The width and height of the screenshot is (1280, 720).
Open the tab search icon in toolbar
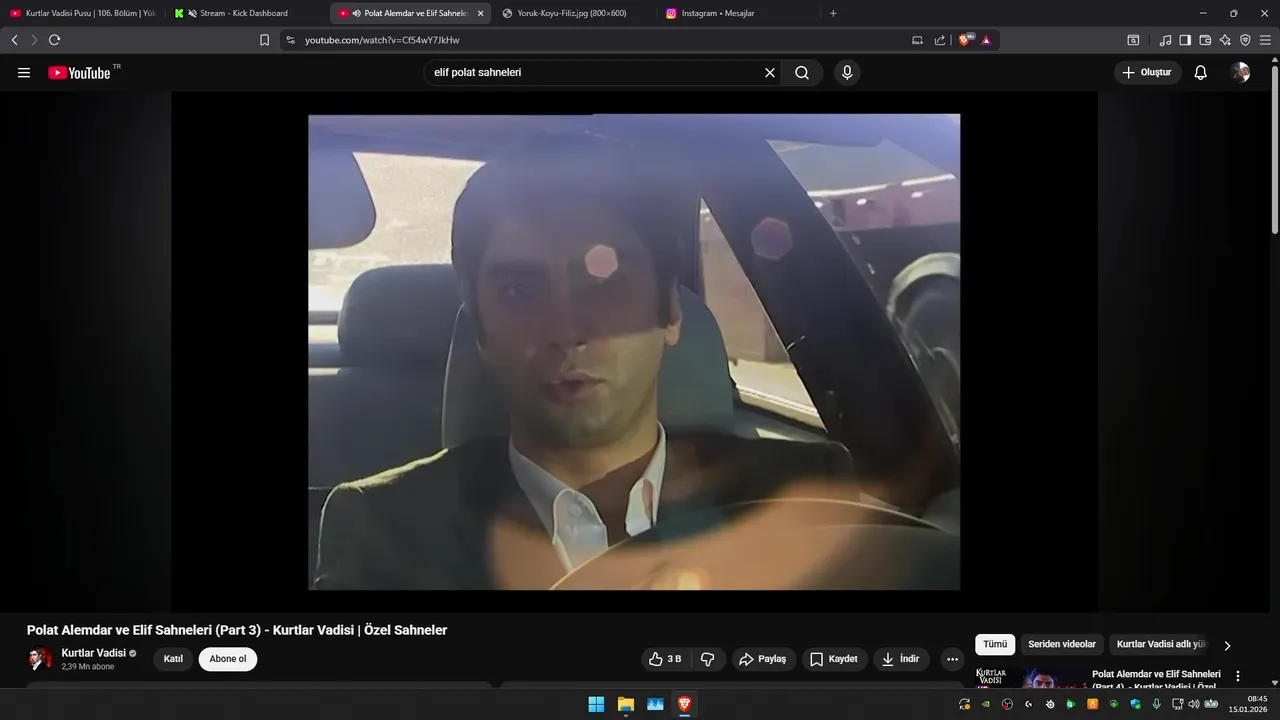[x=1133, y=40]
